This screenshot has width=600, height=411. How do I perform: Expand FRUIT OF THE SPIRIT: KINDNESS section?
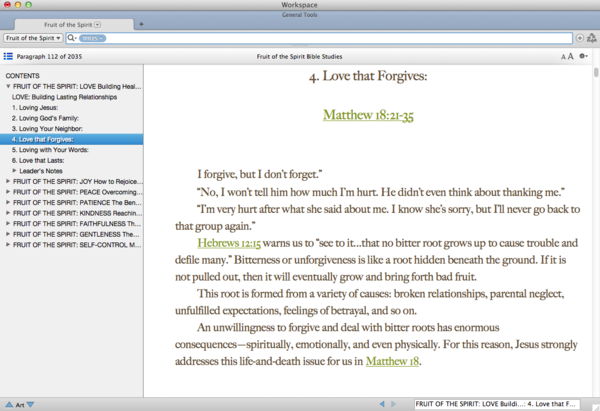point(8,213)
